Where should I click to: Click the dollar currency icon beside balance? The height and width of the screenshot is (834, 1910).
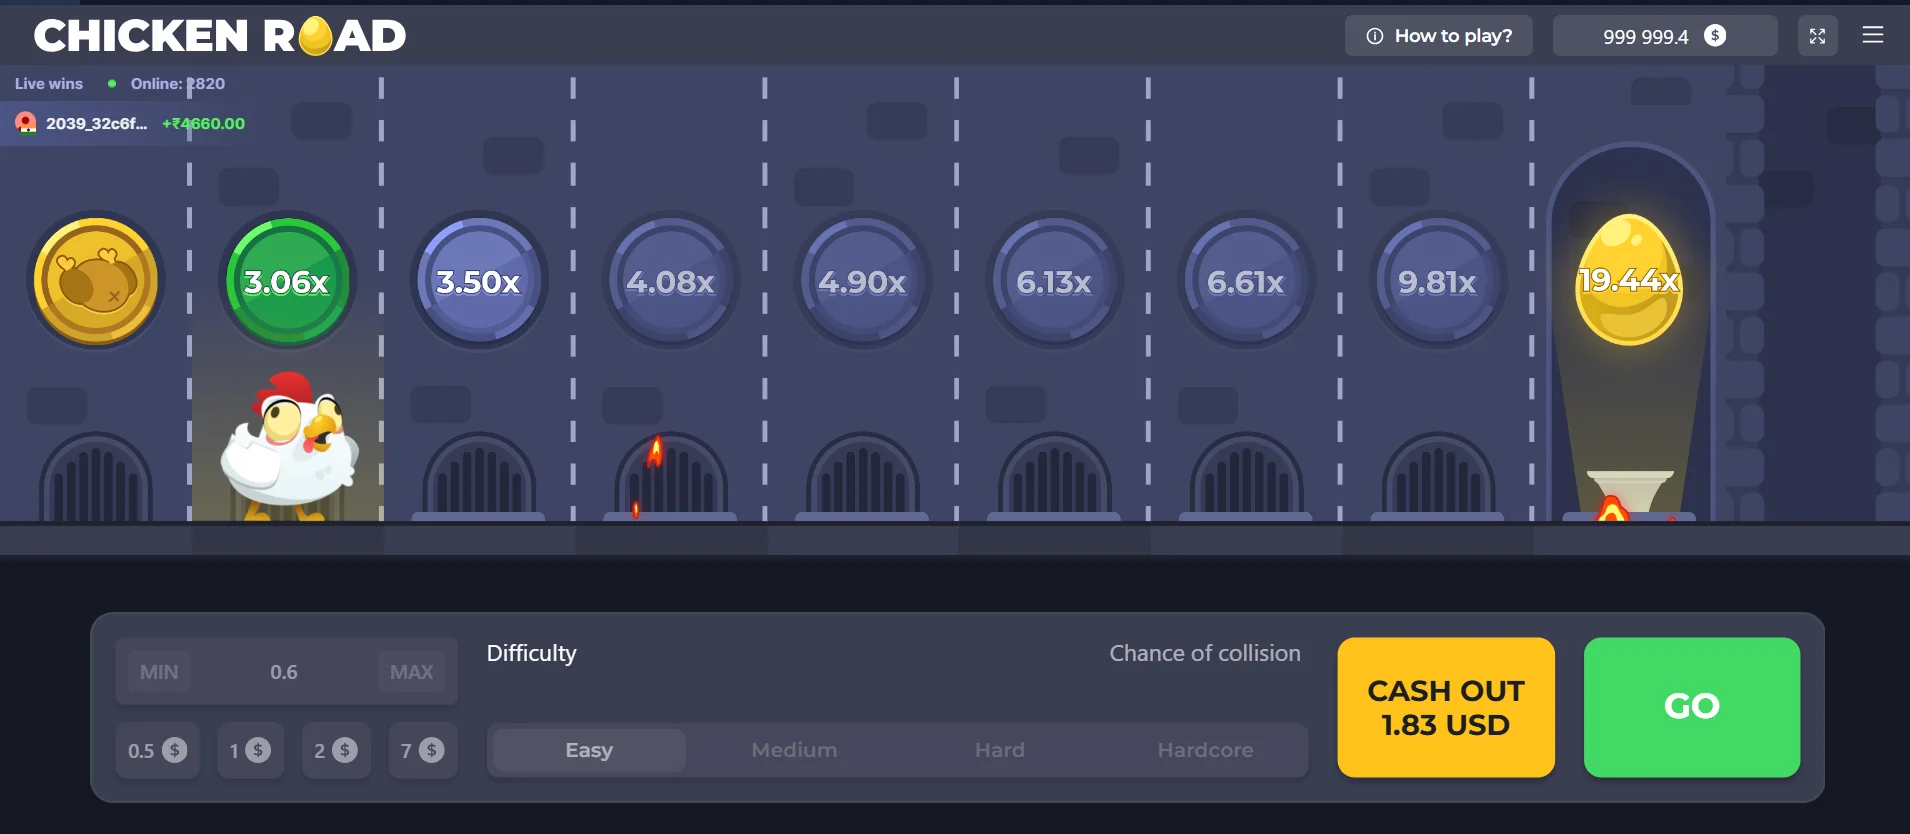tap(1715, 36)
